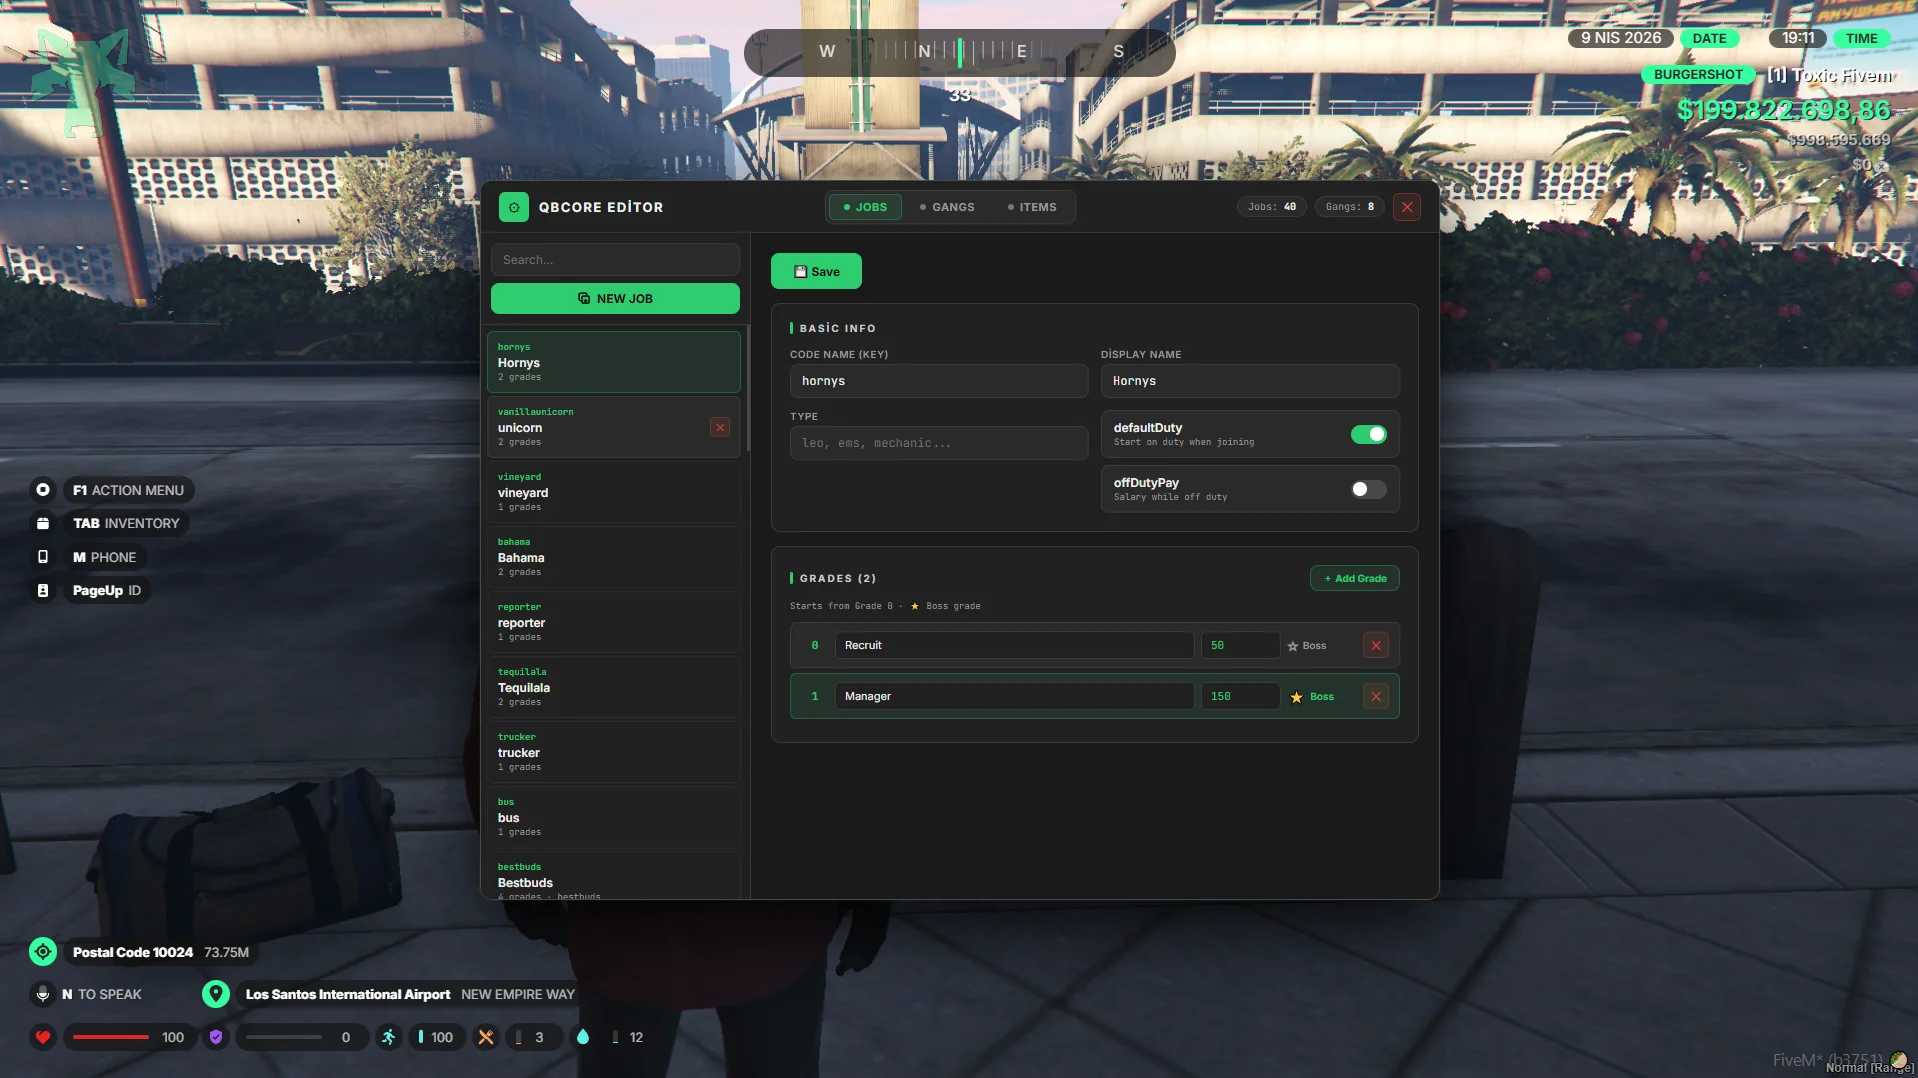
Task: Select the Tequilala job entry
Action: pos(613,688)
